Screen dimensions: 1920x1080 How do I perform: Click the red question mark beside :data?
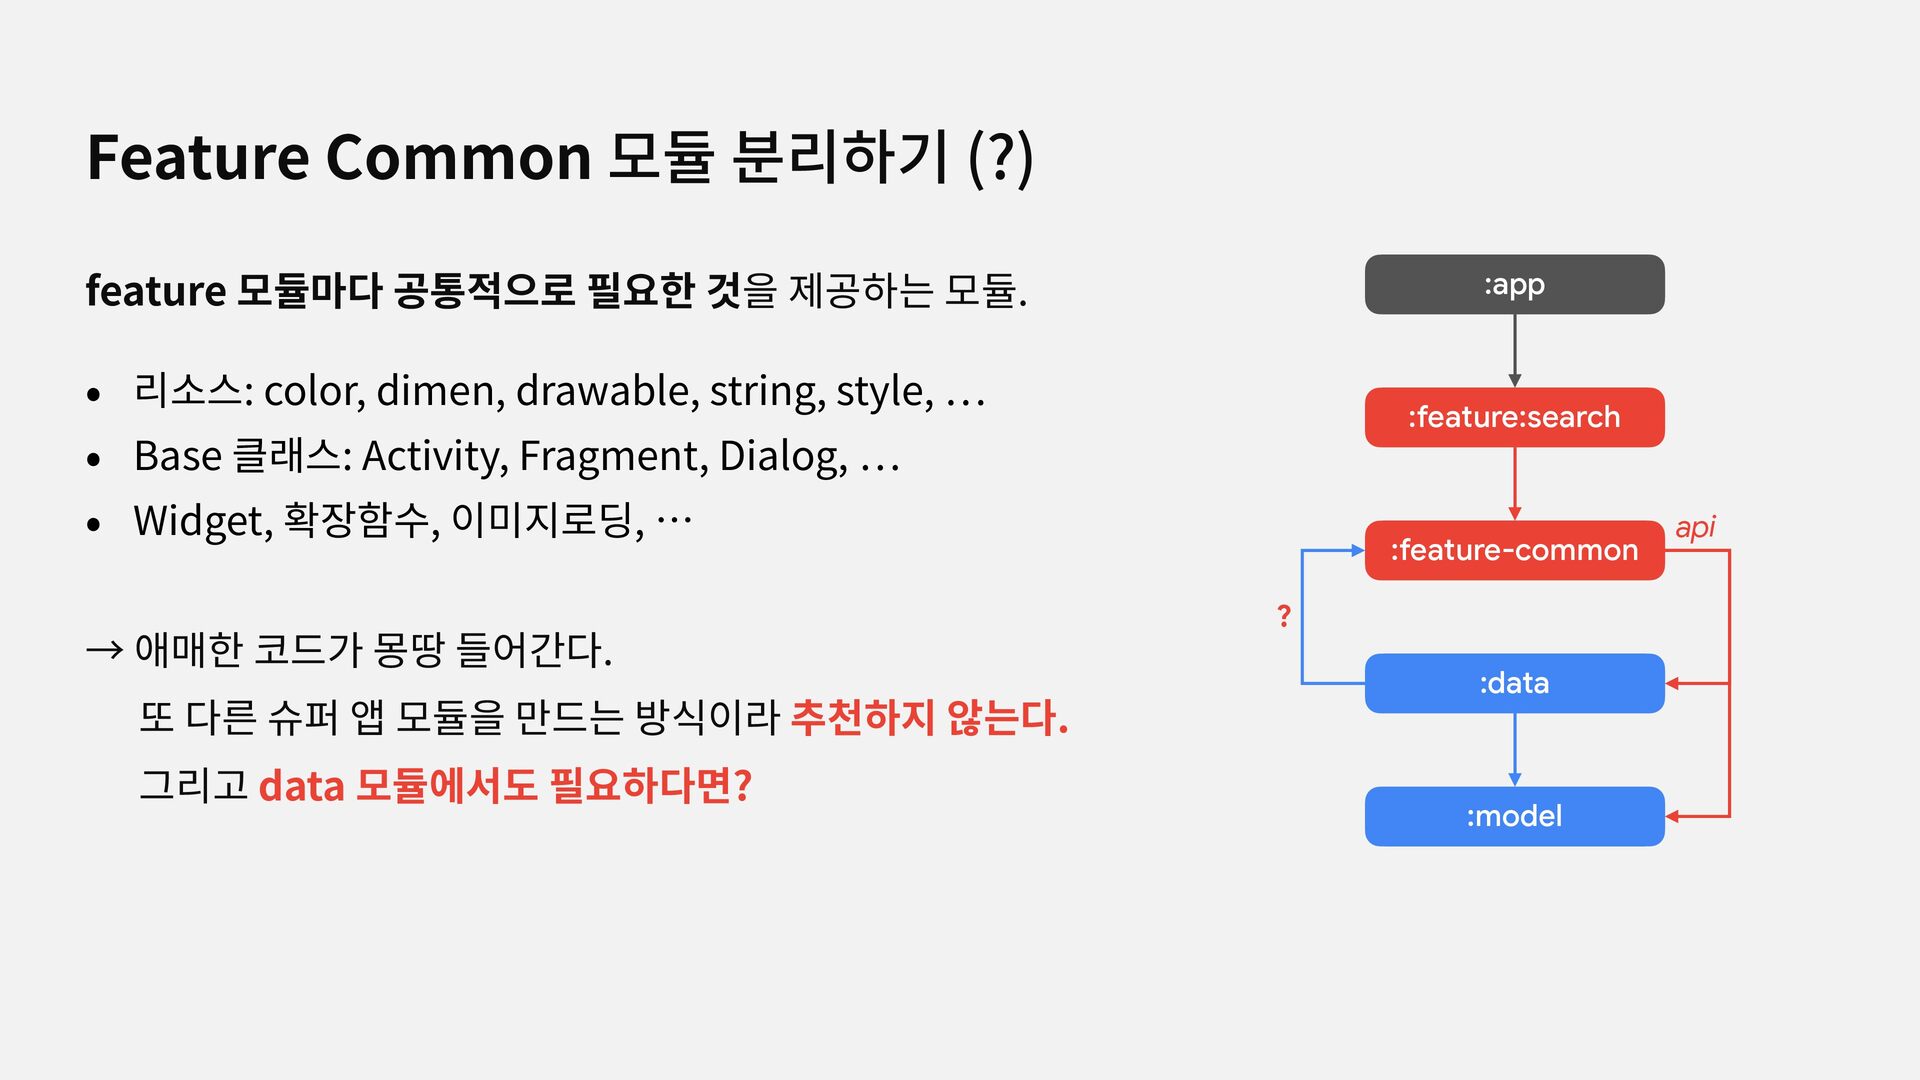click(x=1284, y=616)
